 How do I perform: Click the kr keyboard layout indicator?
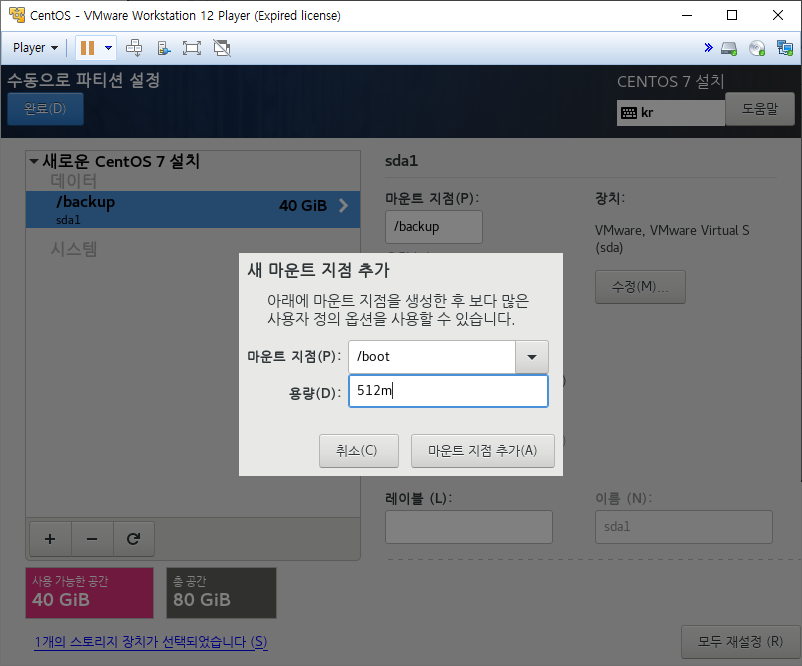671,113
